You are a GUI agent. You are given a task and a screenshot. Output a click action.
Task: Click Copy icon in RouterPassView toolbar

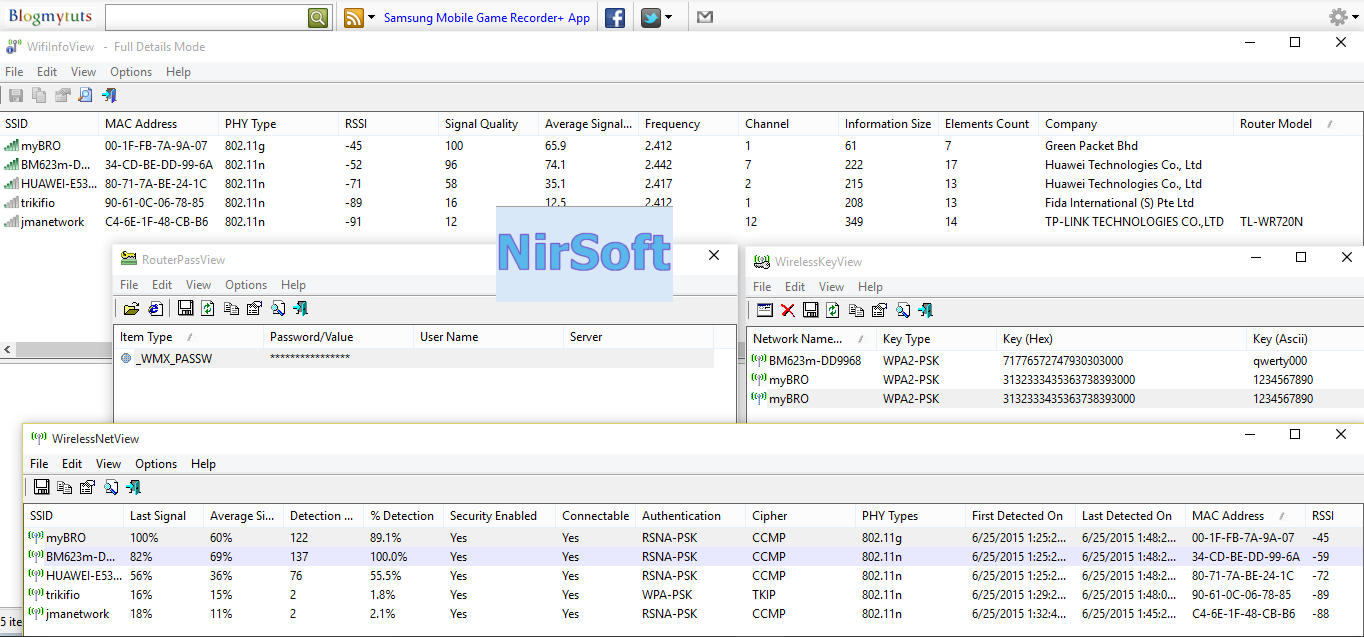point(231,309)
